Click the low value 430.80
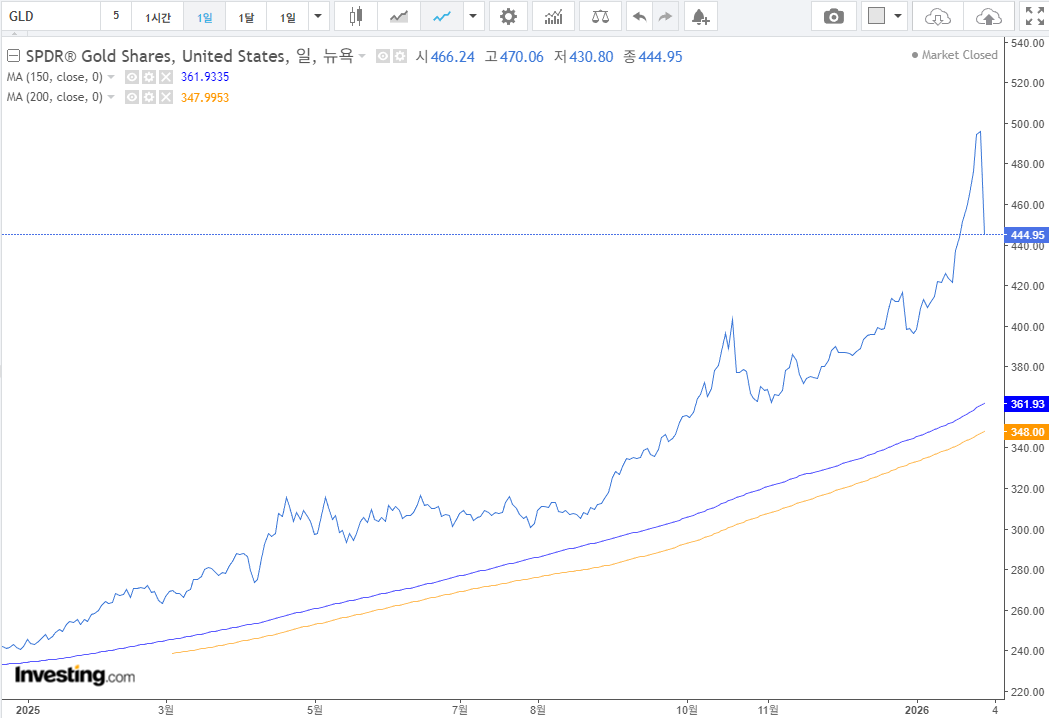 click(x=591, y=57)
